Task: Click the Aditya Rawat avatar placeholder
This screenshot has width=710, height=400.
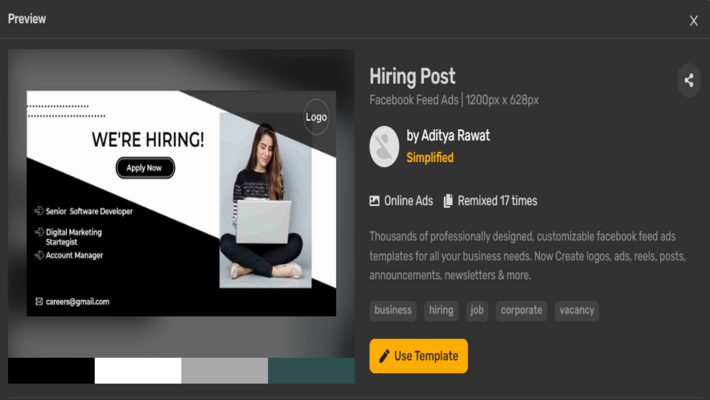Action: [384, 146]
